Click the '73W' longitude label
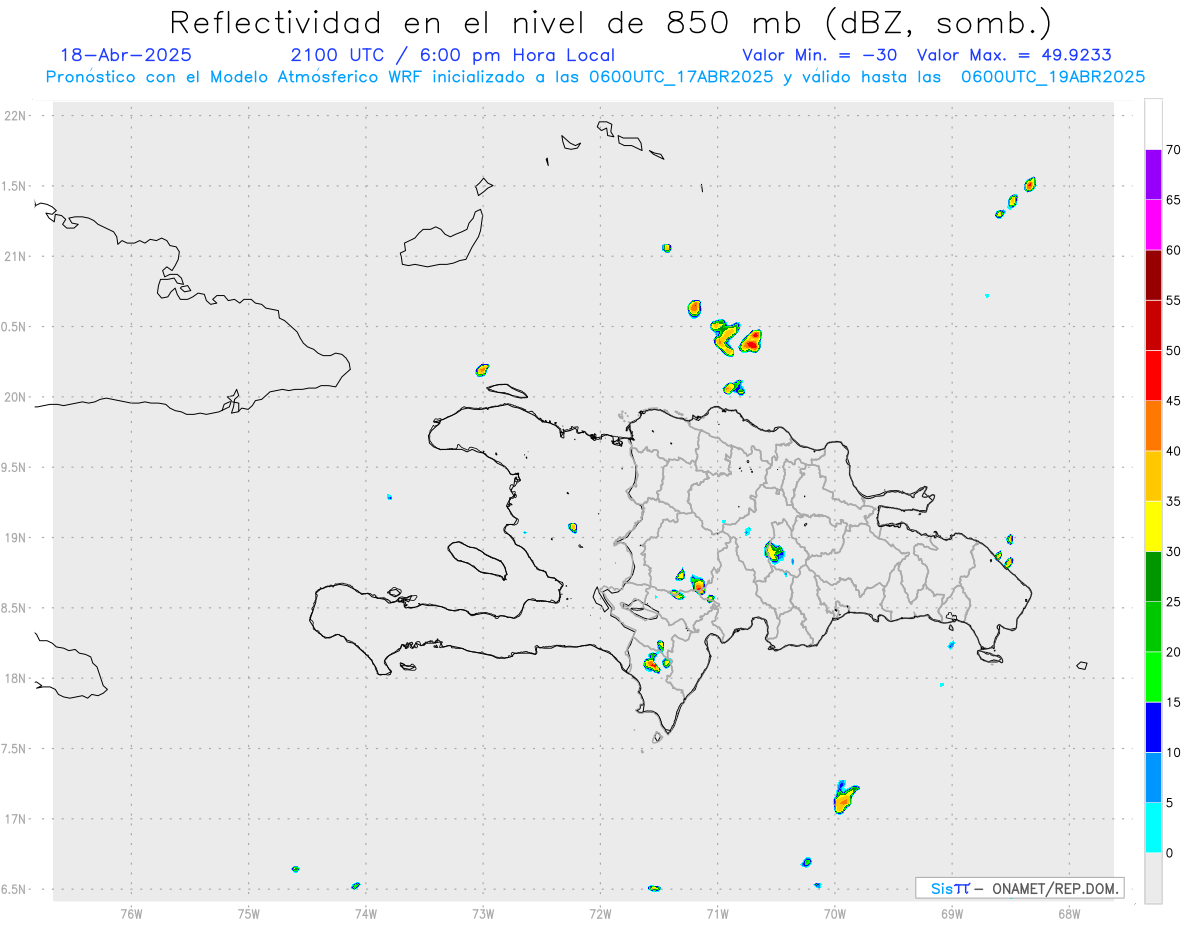Screen dimensions: 1200x927 pyautogui.click(x=483, y=913)
